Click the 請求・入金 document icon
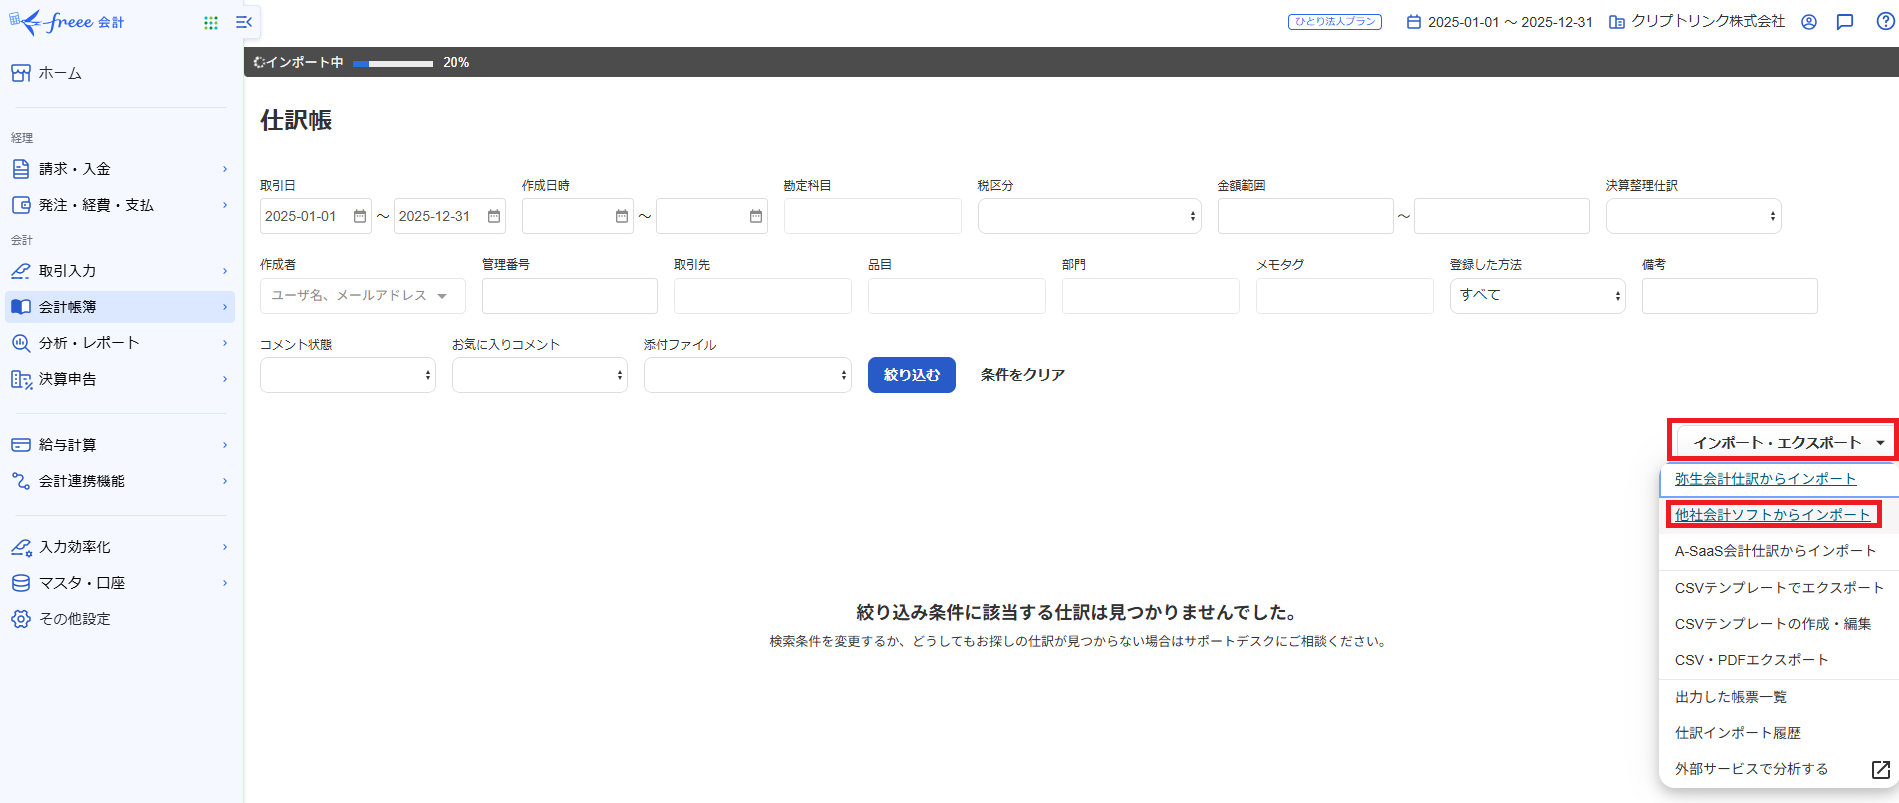1899x803 pixels. point(21,169)
